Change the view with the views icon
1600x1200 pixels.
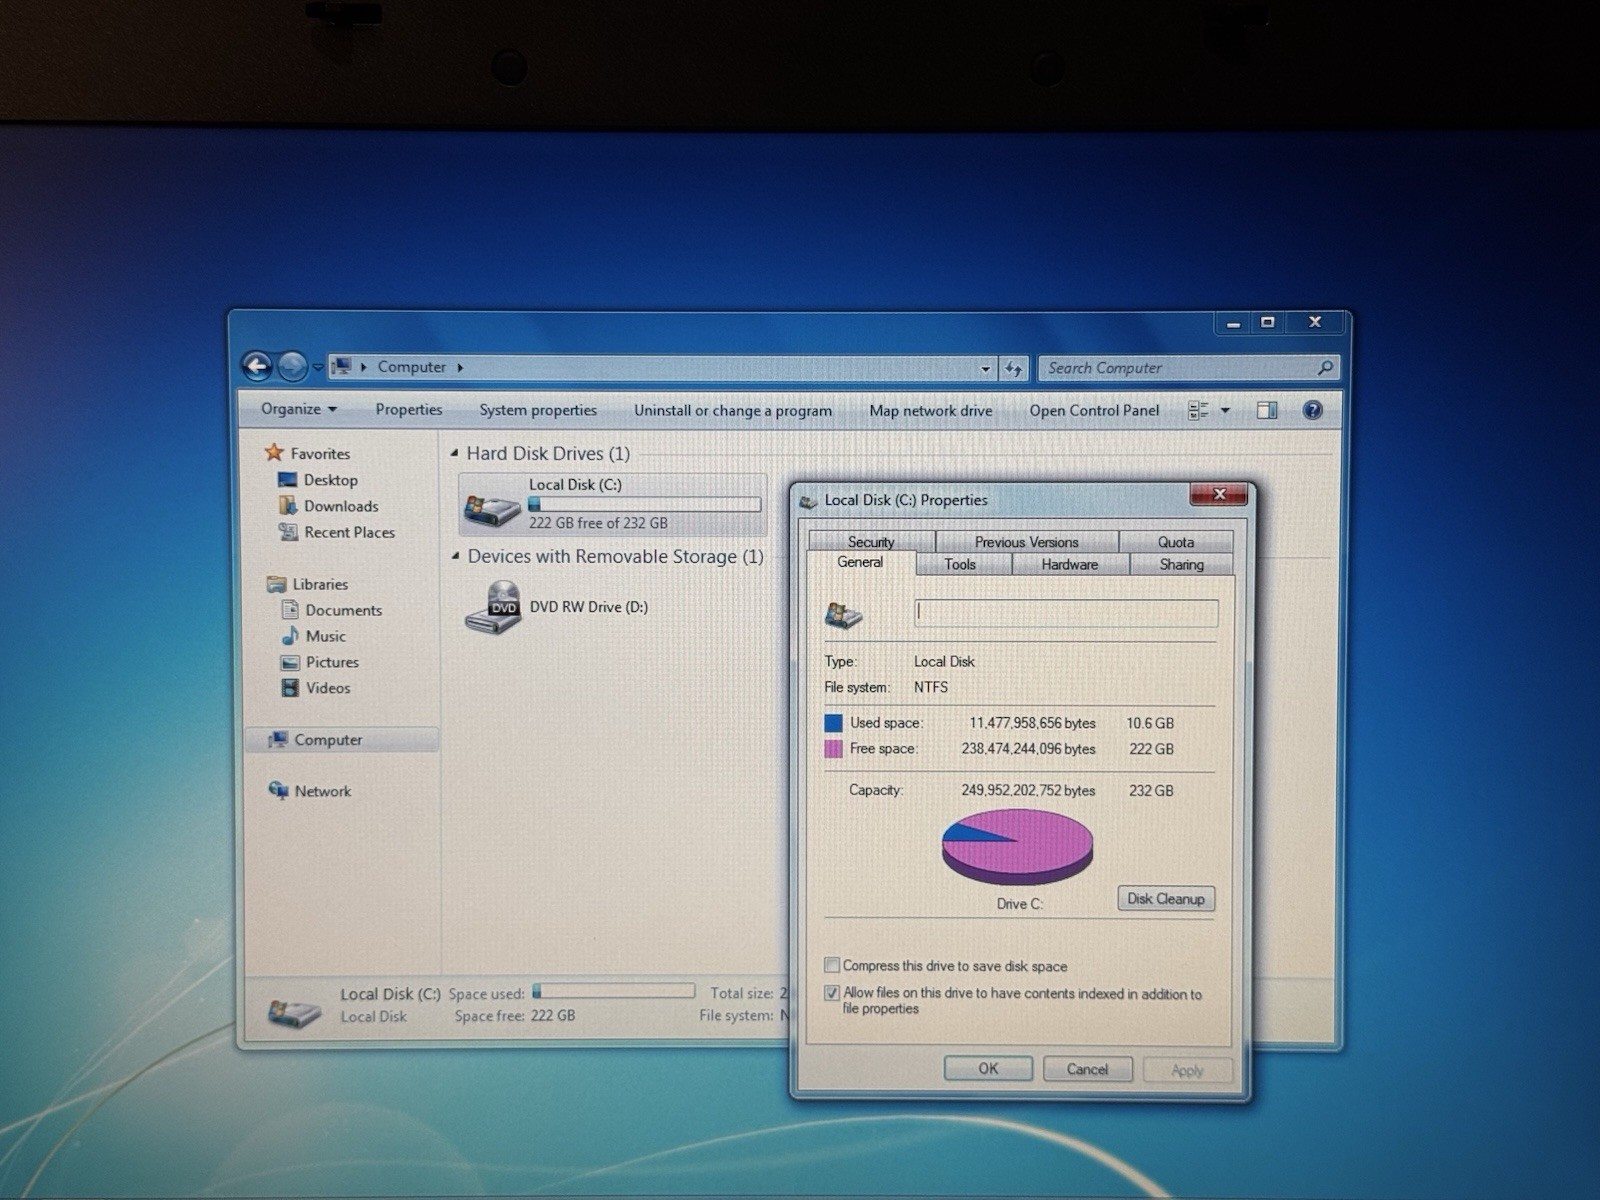[1198, 410]
